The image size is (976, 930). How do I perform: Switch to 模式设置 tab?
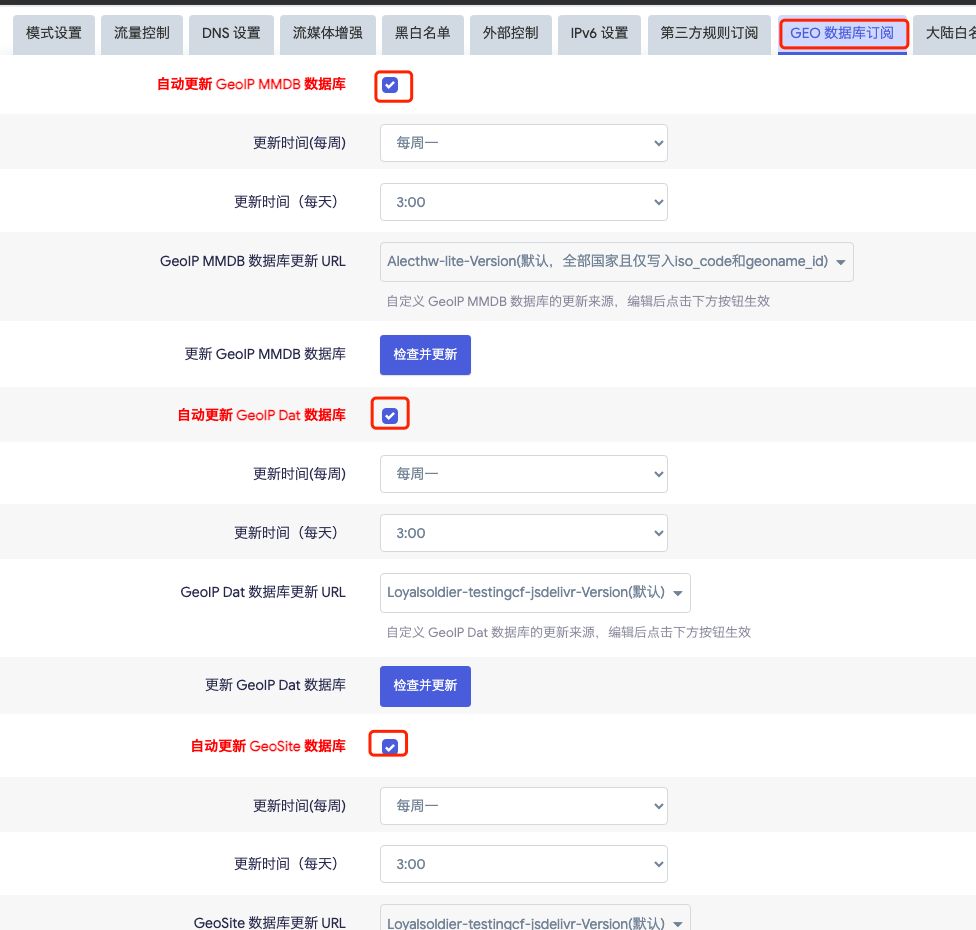[54, 34]
